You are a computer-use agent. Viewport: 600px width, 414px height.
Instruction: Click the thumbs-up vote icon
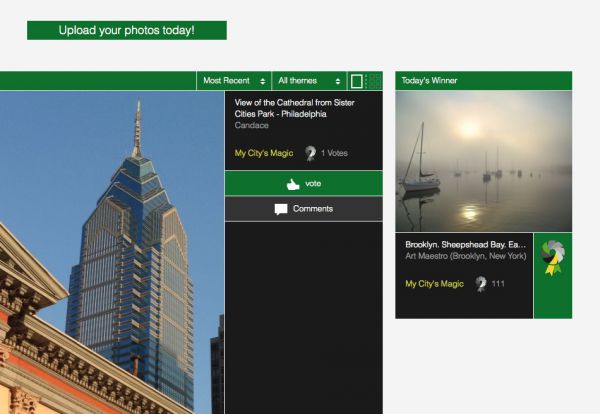pyautogui.click(x=293, y=184)
